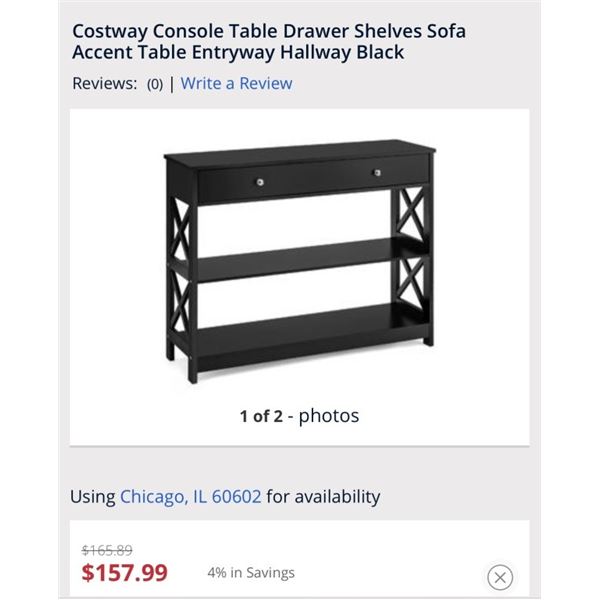Screen dimensions: 600x600
Task: Click the crossed-out $165.89 original price
Action: click(106, 550)
